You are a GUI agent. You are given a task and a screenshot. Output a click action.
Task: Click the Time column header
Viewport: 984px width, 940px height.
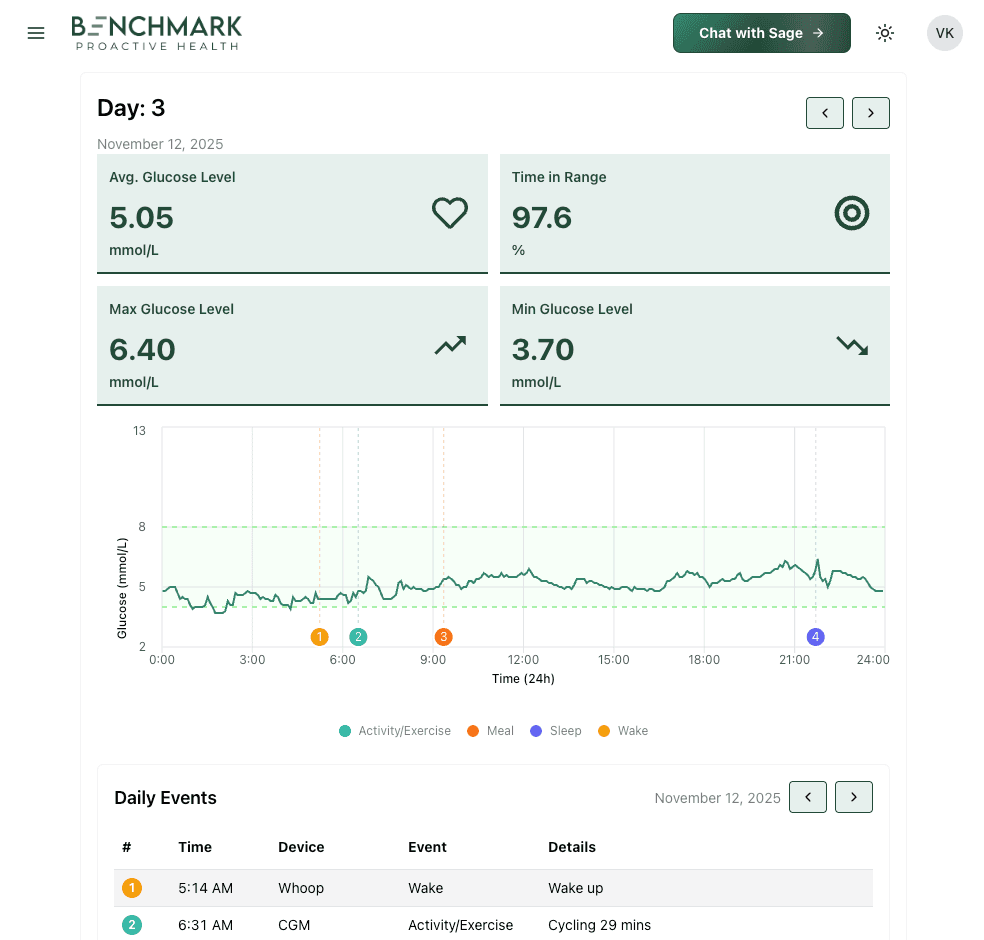point(195,847)
